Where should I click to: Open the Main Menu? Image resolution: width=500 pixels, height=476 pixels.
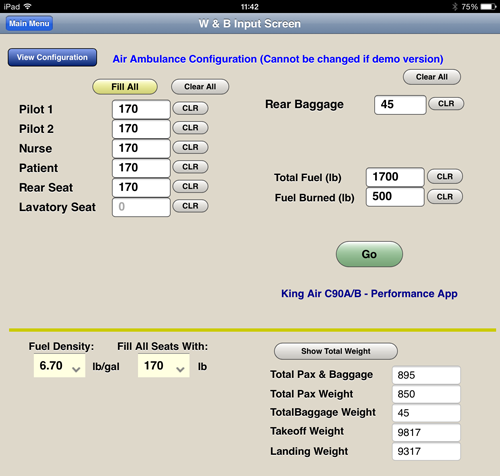[29, 23]
